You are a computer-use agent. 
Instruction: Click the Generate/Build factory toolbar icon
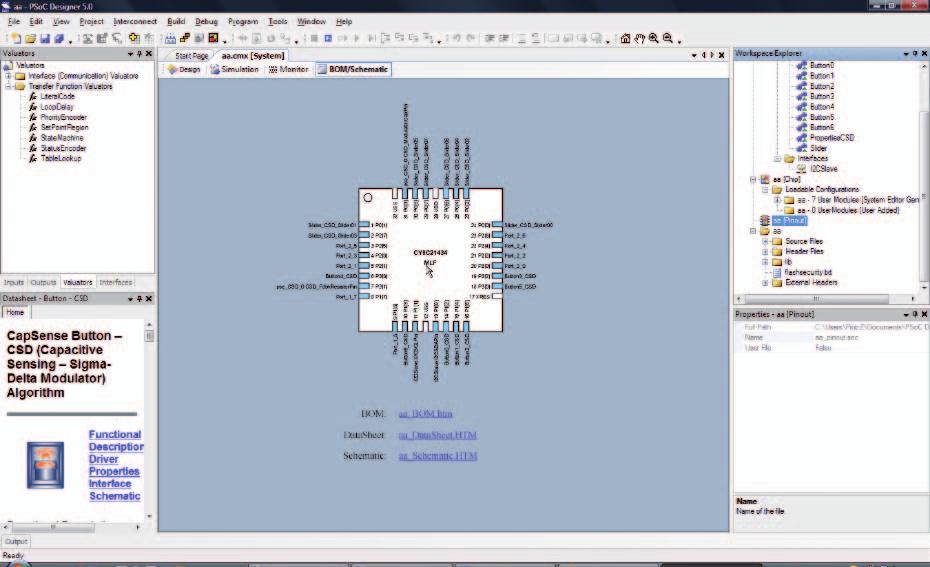[170, 38]
